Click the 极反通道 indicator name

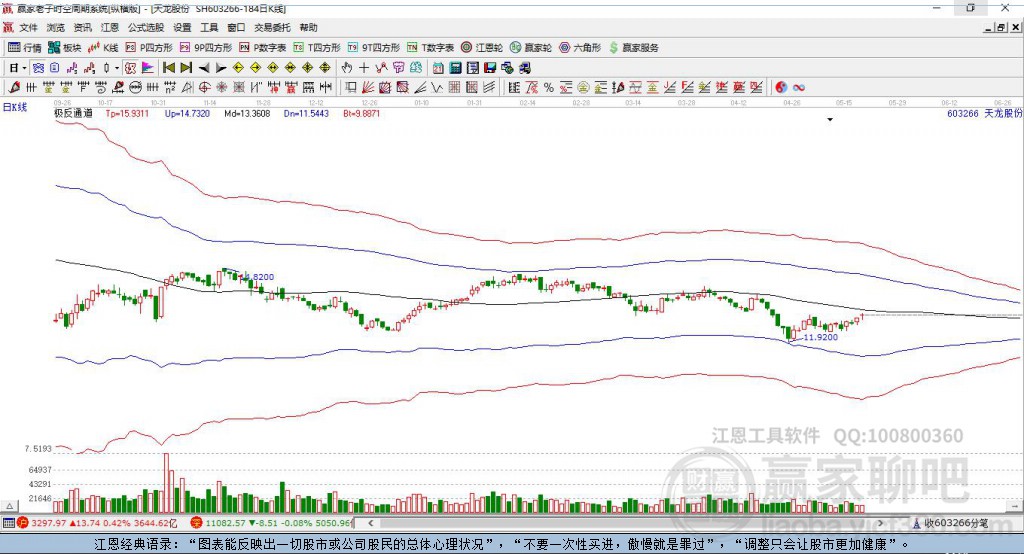click(x=73, y=113)
